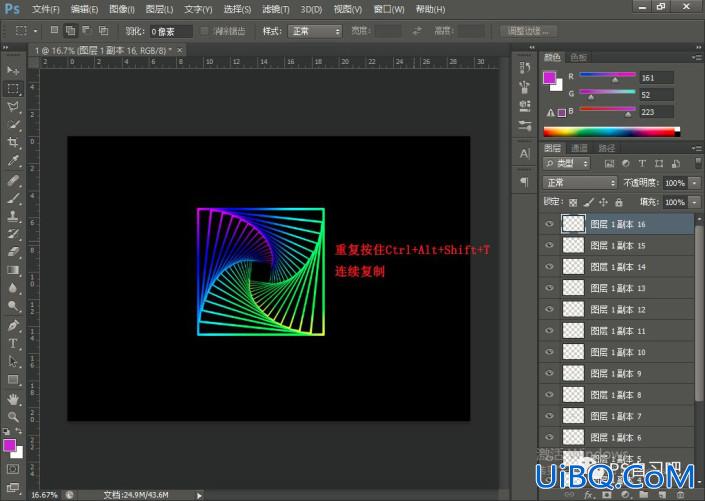705x501 pixels.
Task: Click the R channel slider
Action: 607,75
